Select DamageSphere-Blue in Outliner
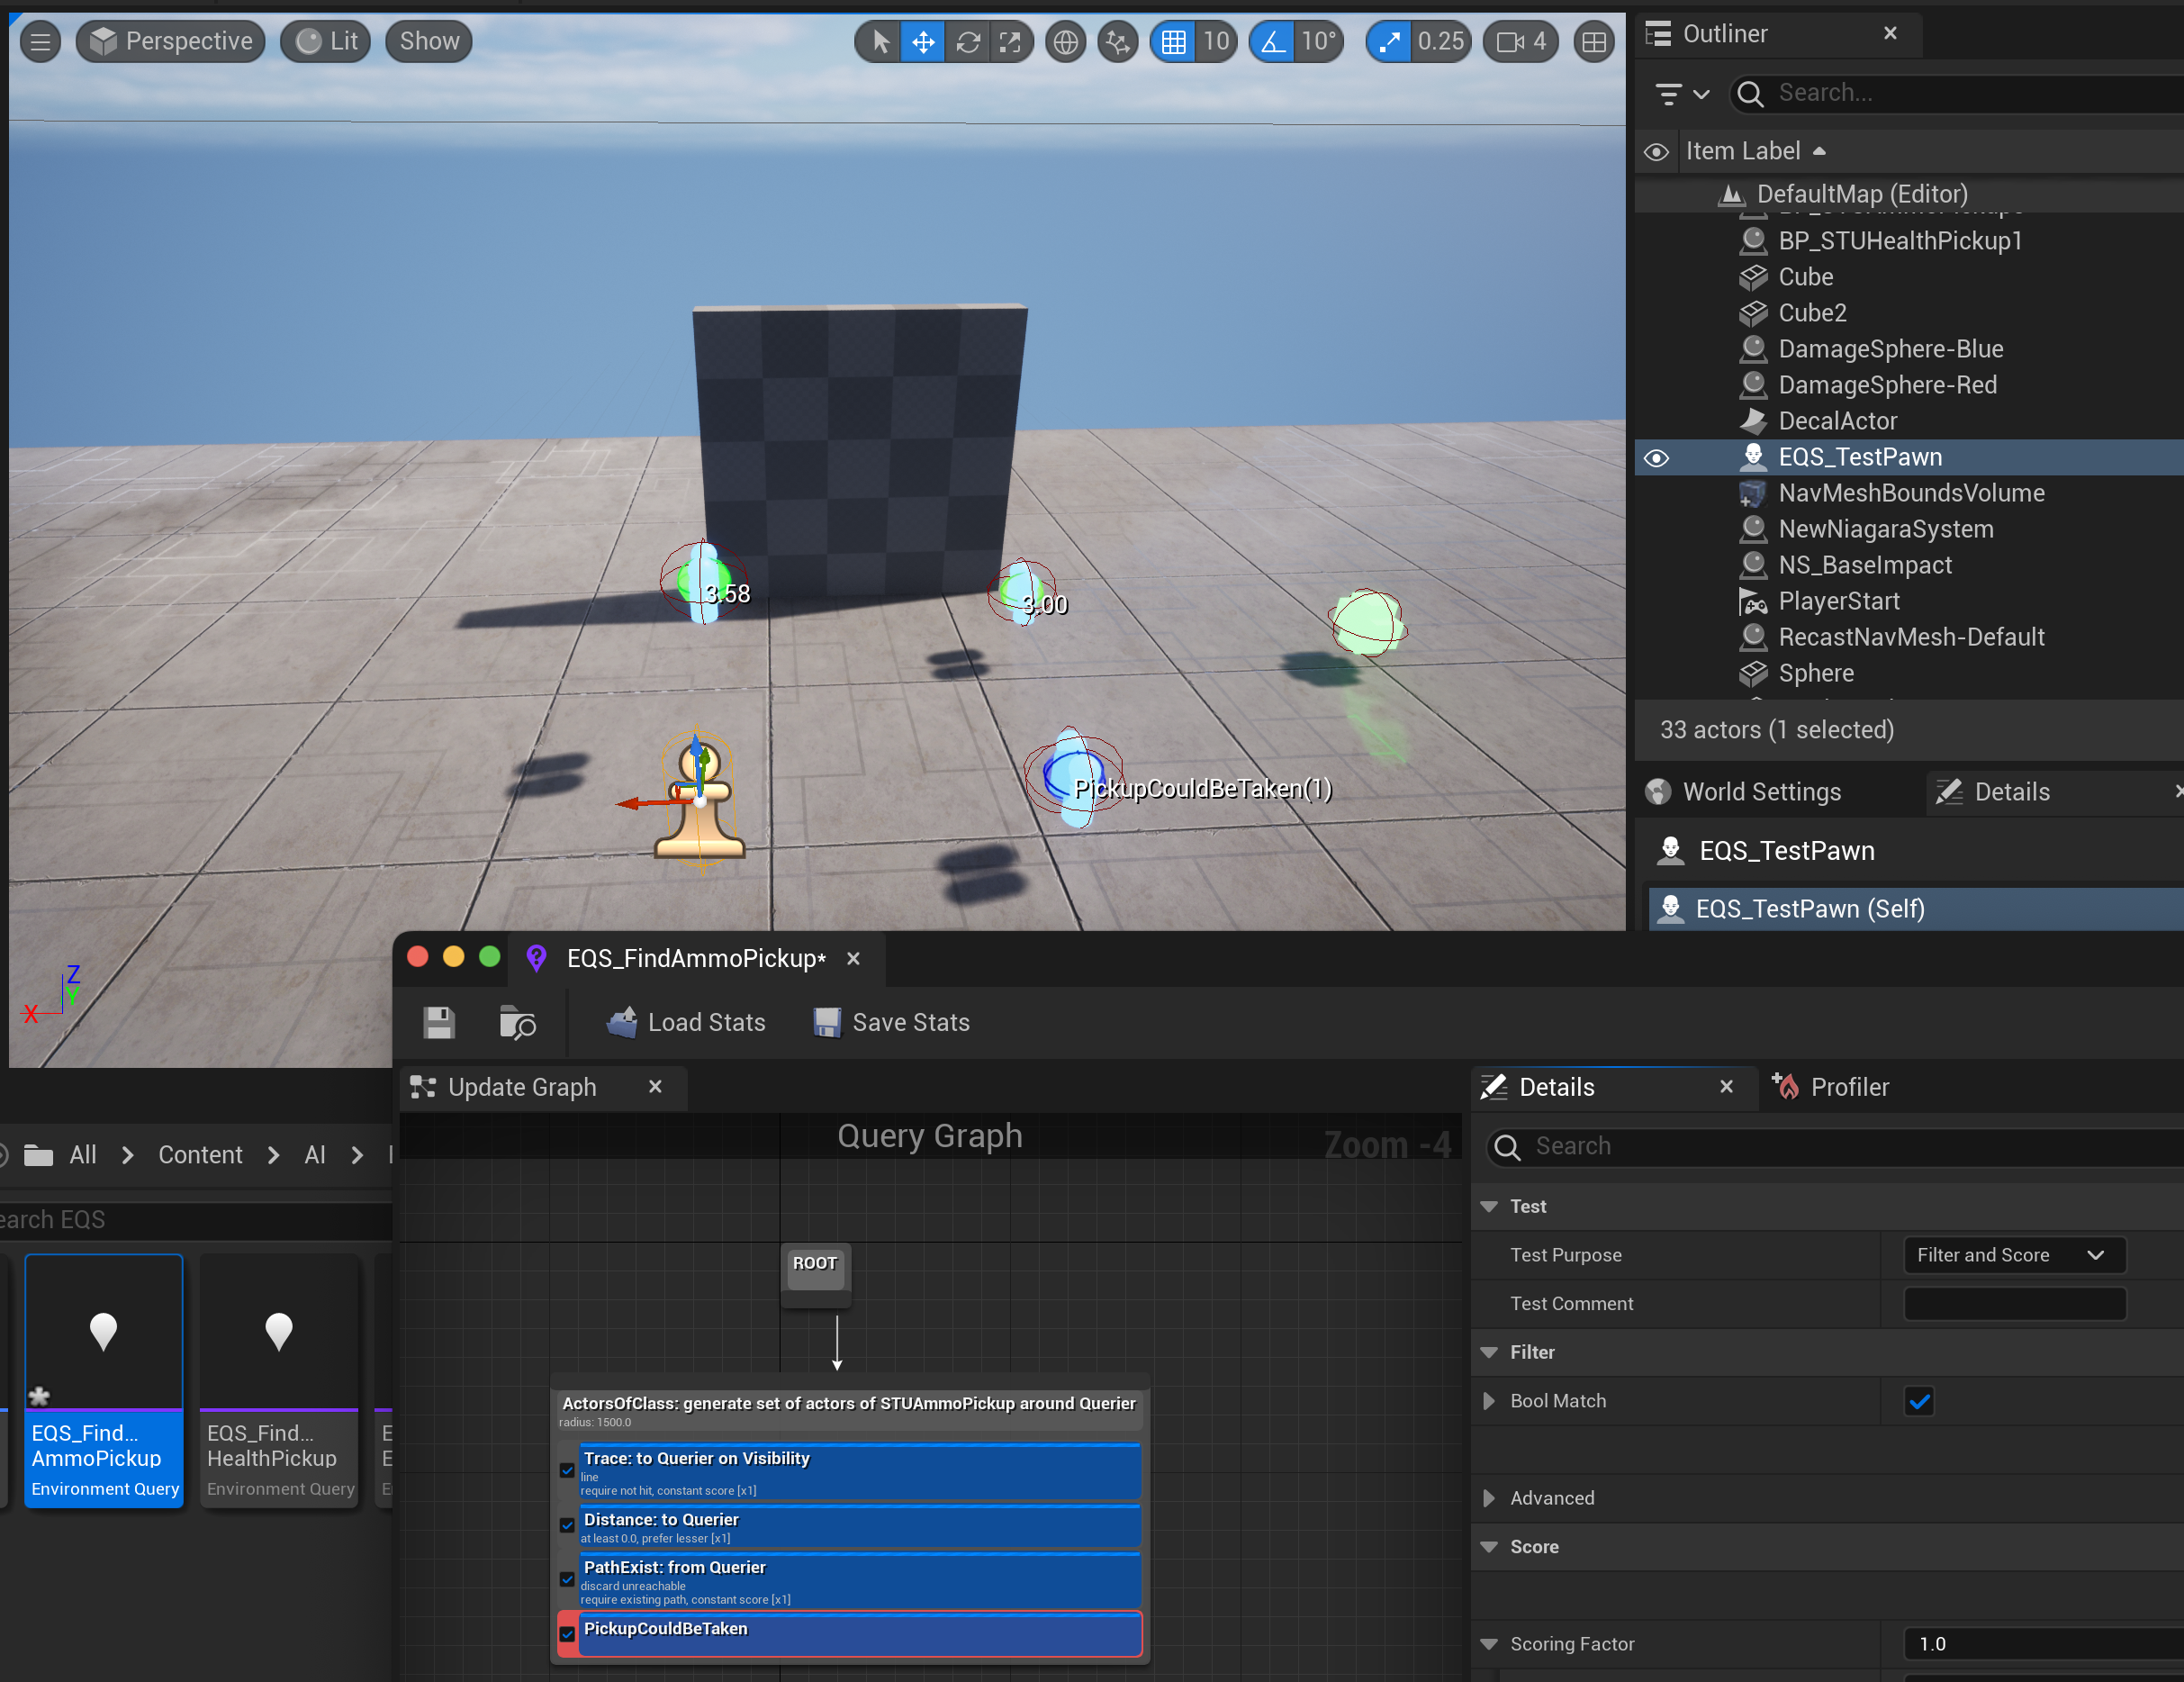Screen dimensions: 2184x1682 pos(1890,349)
